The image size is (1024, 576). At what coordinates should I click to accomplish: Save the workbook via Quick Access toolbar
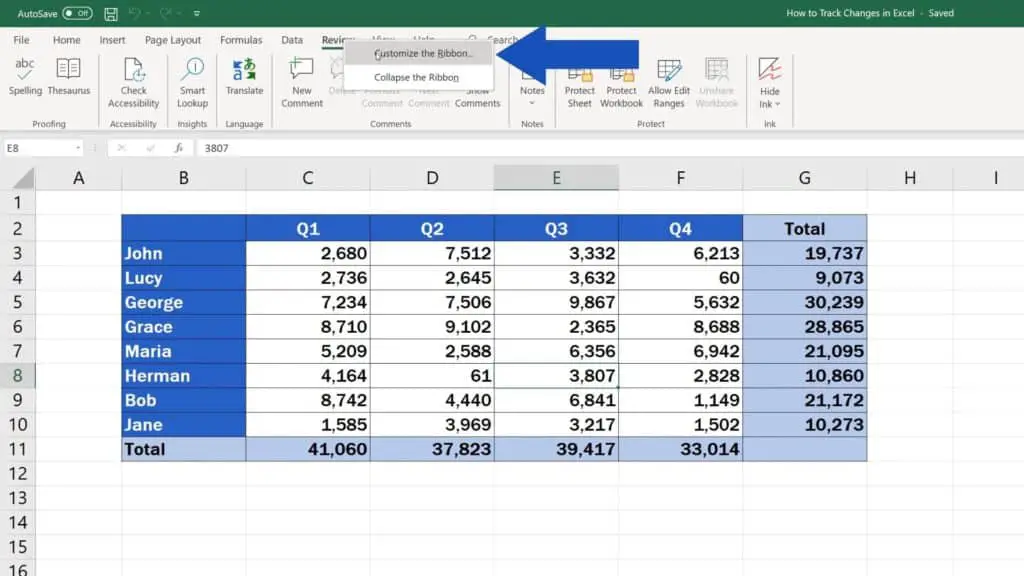pyautogui.click(x=110, y=13)
